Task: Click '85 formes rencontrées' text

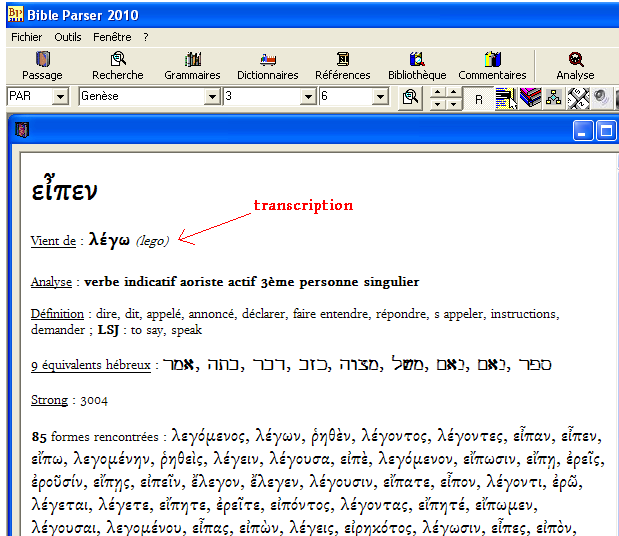Action: (x=95, y=437)
